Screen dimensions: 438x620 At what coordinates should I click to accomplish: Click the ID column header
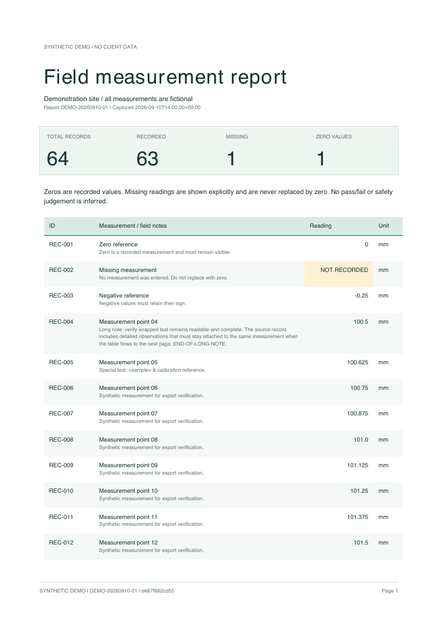[52, 226]
